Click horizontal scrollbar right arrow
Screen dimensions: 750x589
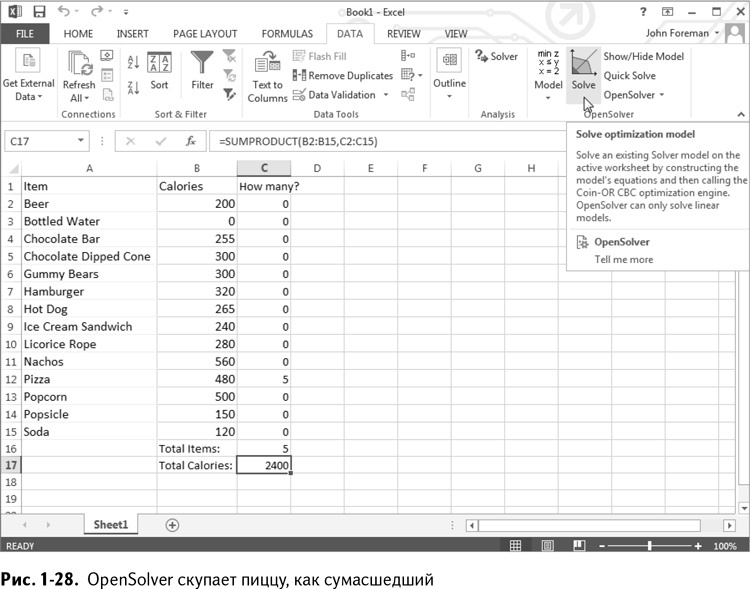coord(729,525)
